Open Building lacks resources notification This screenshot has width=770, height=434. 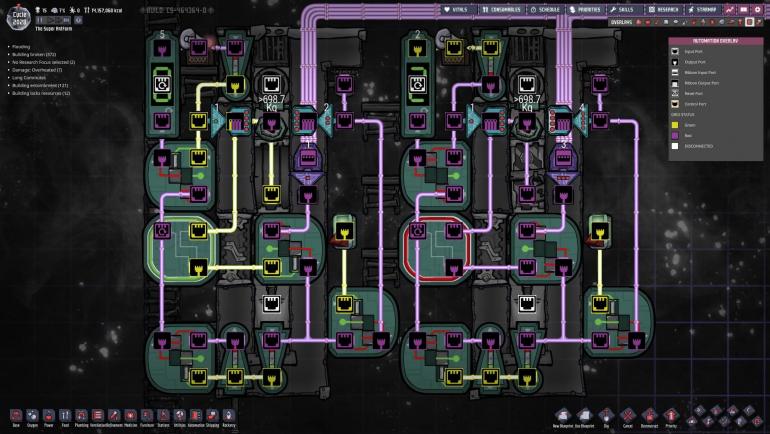tap(41, 93)
